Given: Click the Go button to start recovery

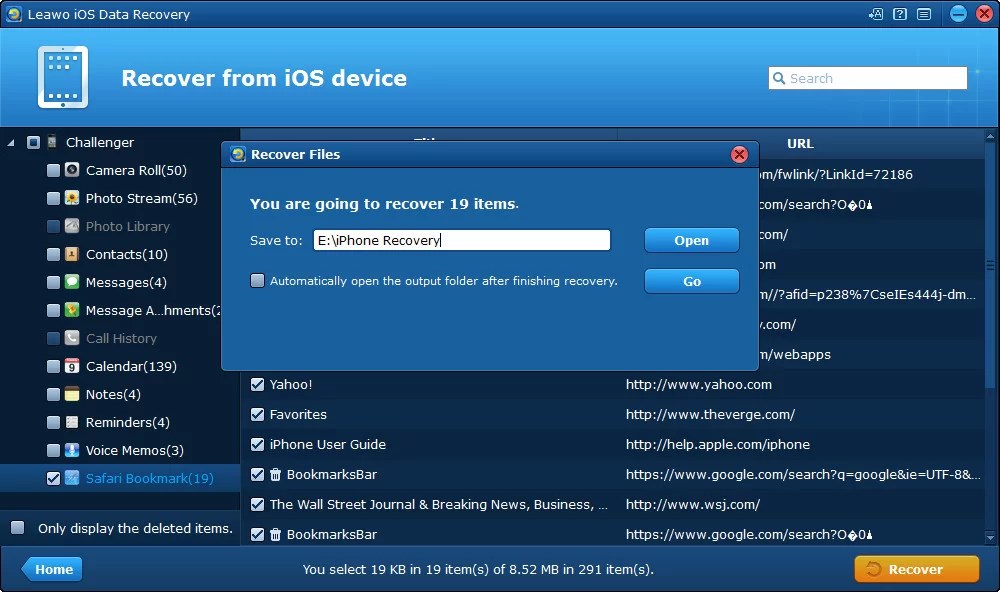Looking at the screenshot, I should pos(691,281).
